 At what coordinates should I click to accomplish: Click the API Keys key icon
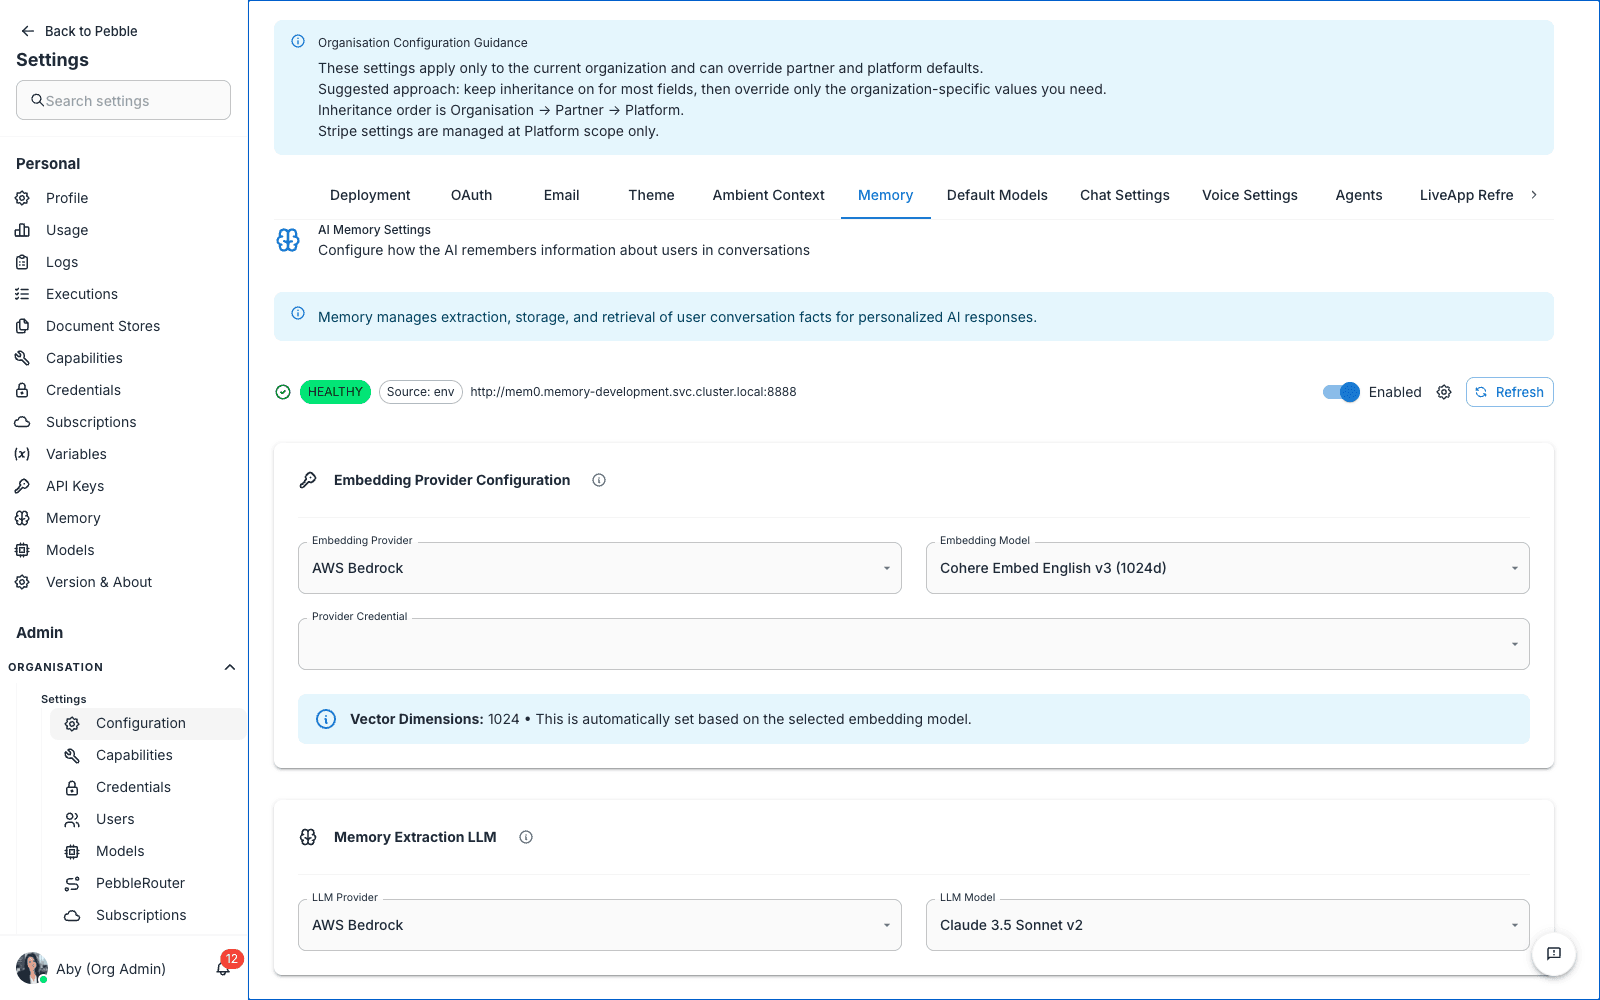[22, 486]
